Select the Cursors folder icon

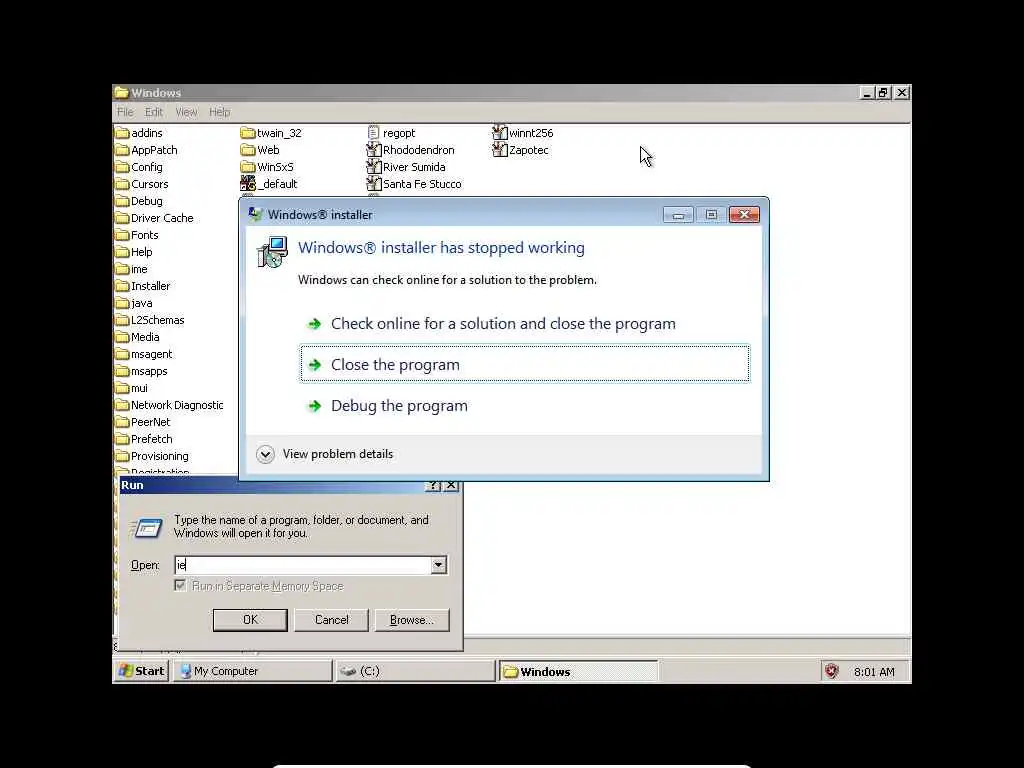pyautogui.click(x=122, y=184)
